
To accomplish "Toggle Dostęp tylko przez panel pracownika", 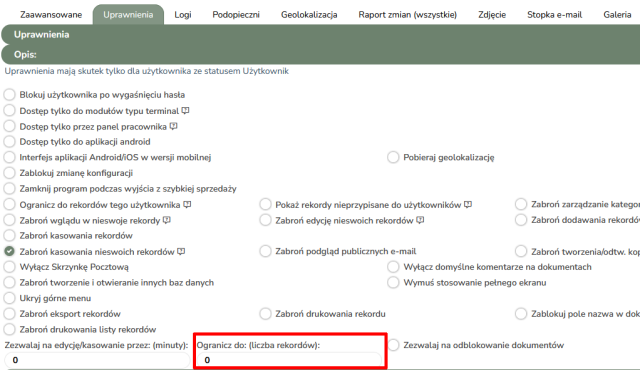I will [9, 126].
